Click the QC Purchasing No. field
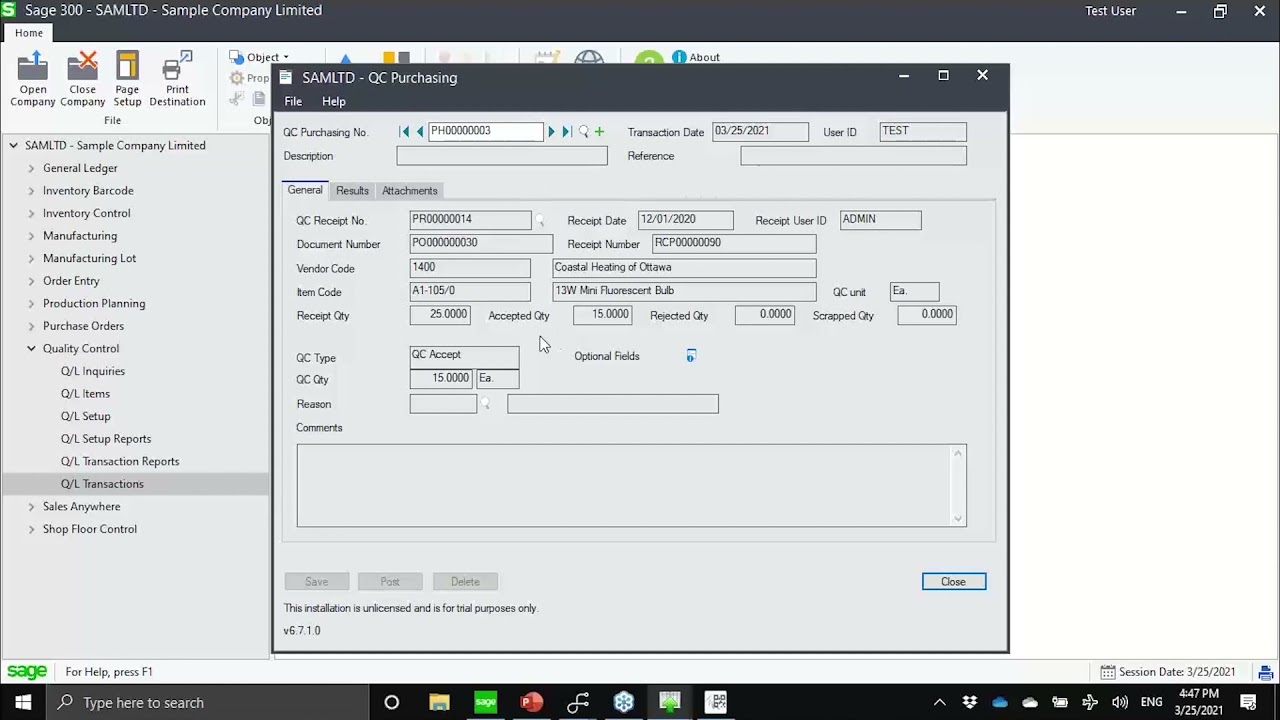1280x720 pixels. (x=486, y=132)
